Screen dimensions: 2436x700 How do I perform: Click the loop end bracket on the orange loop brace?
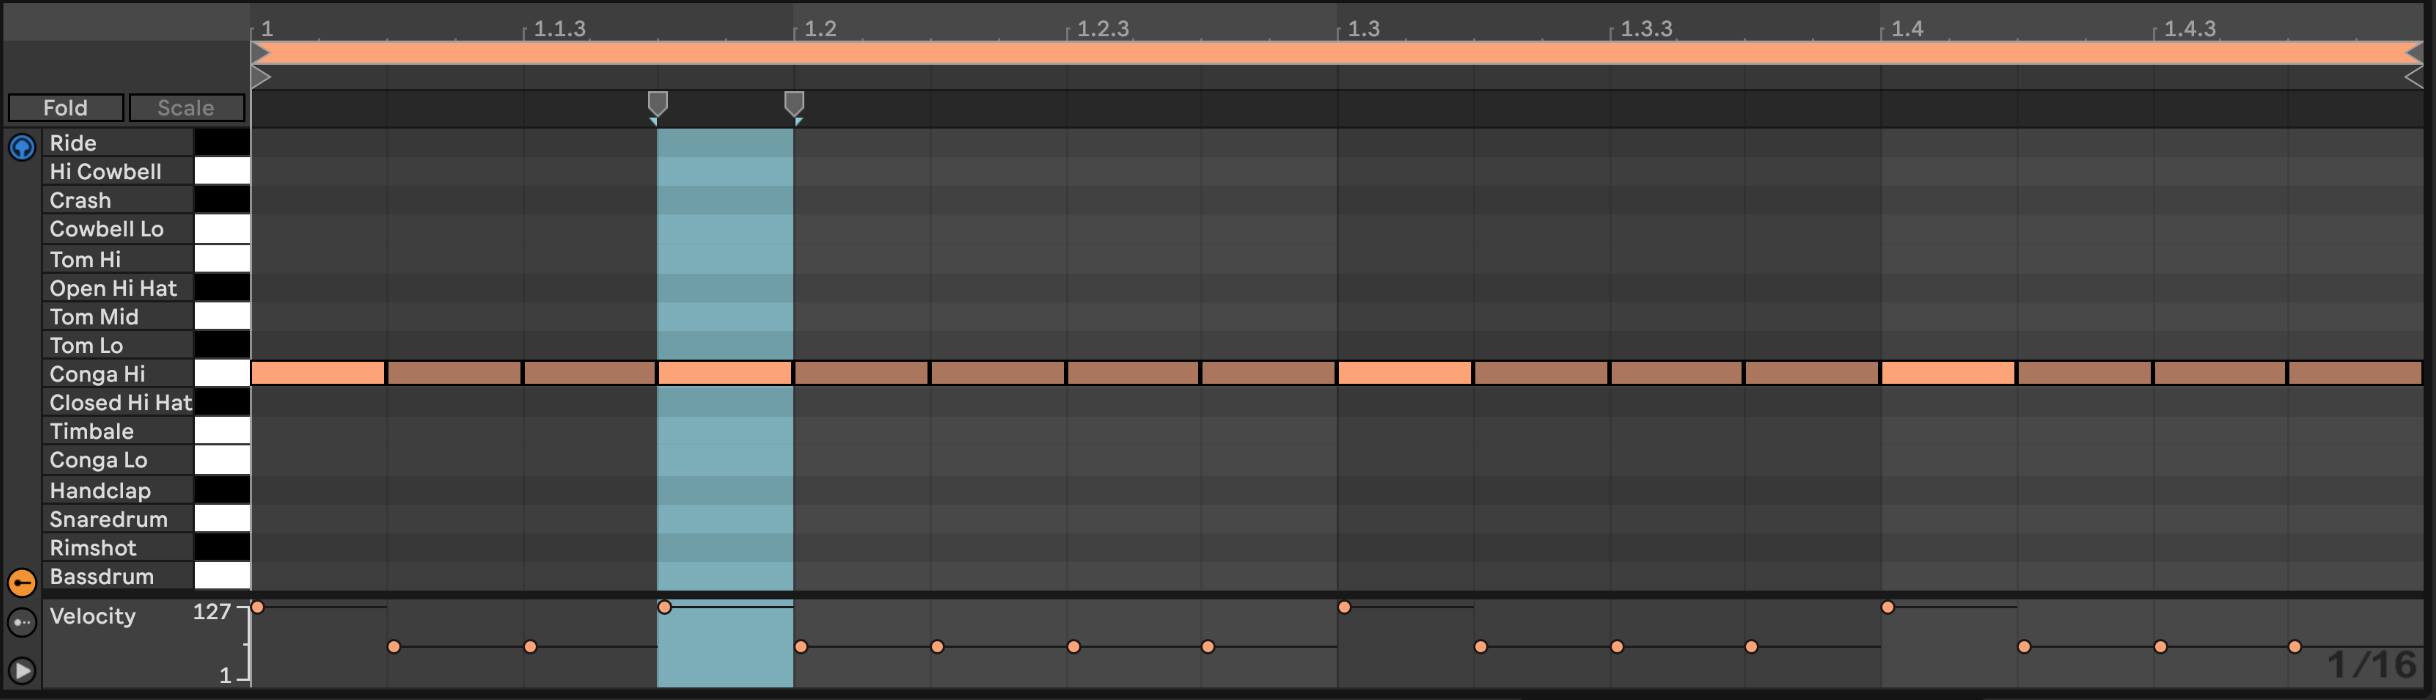(x=2413, y=53)
